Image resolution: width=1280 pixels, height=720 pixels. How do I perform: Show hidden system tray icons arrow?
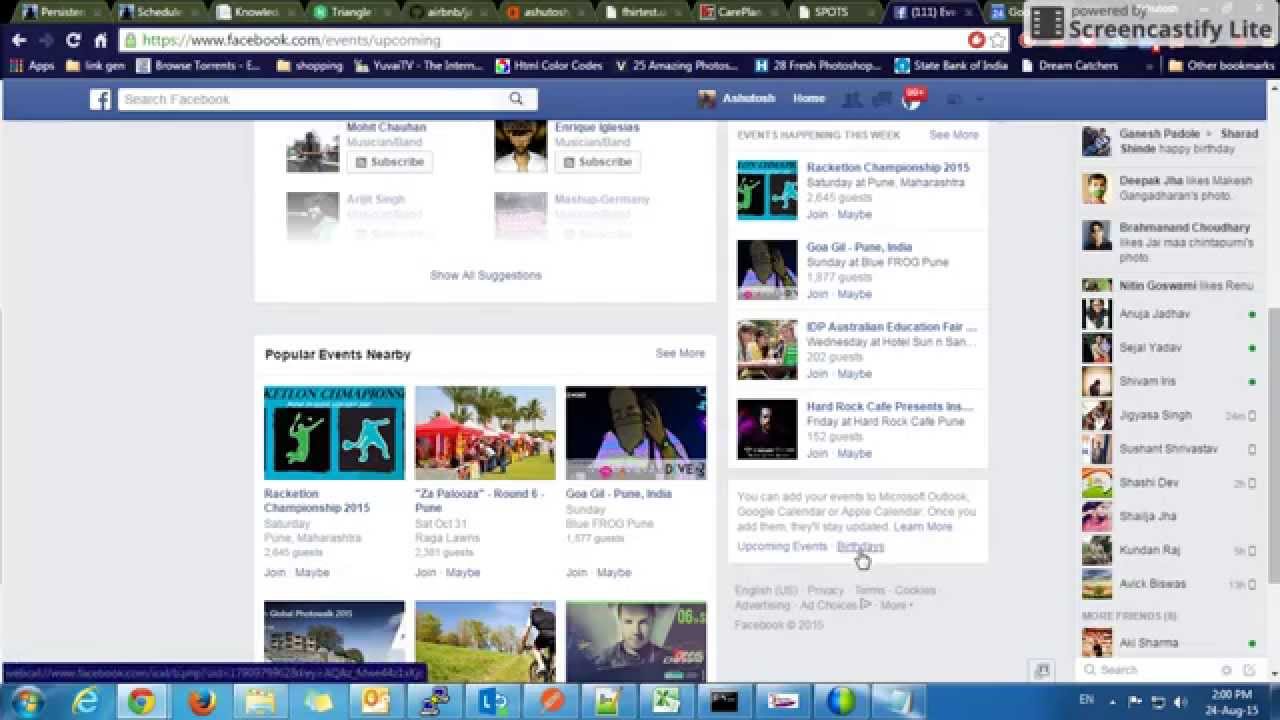tap(1113, 701)
